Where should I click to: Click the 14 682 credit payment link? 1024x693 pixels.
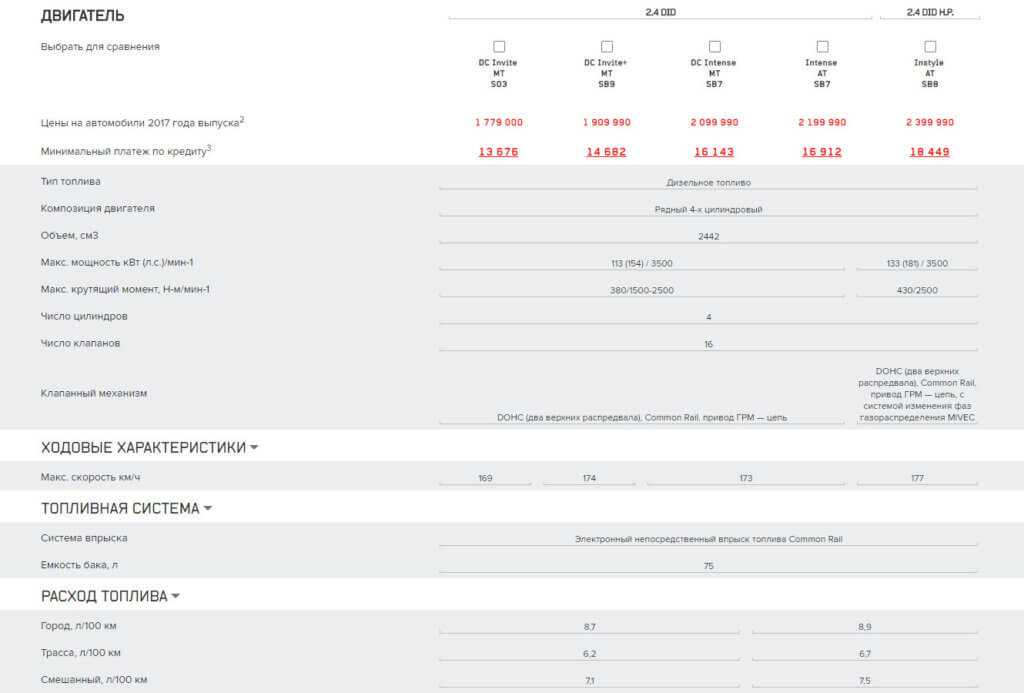tap(606, 152)
